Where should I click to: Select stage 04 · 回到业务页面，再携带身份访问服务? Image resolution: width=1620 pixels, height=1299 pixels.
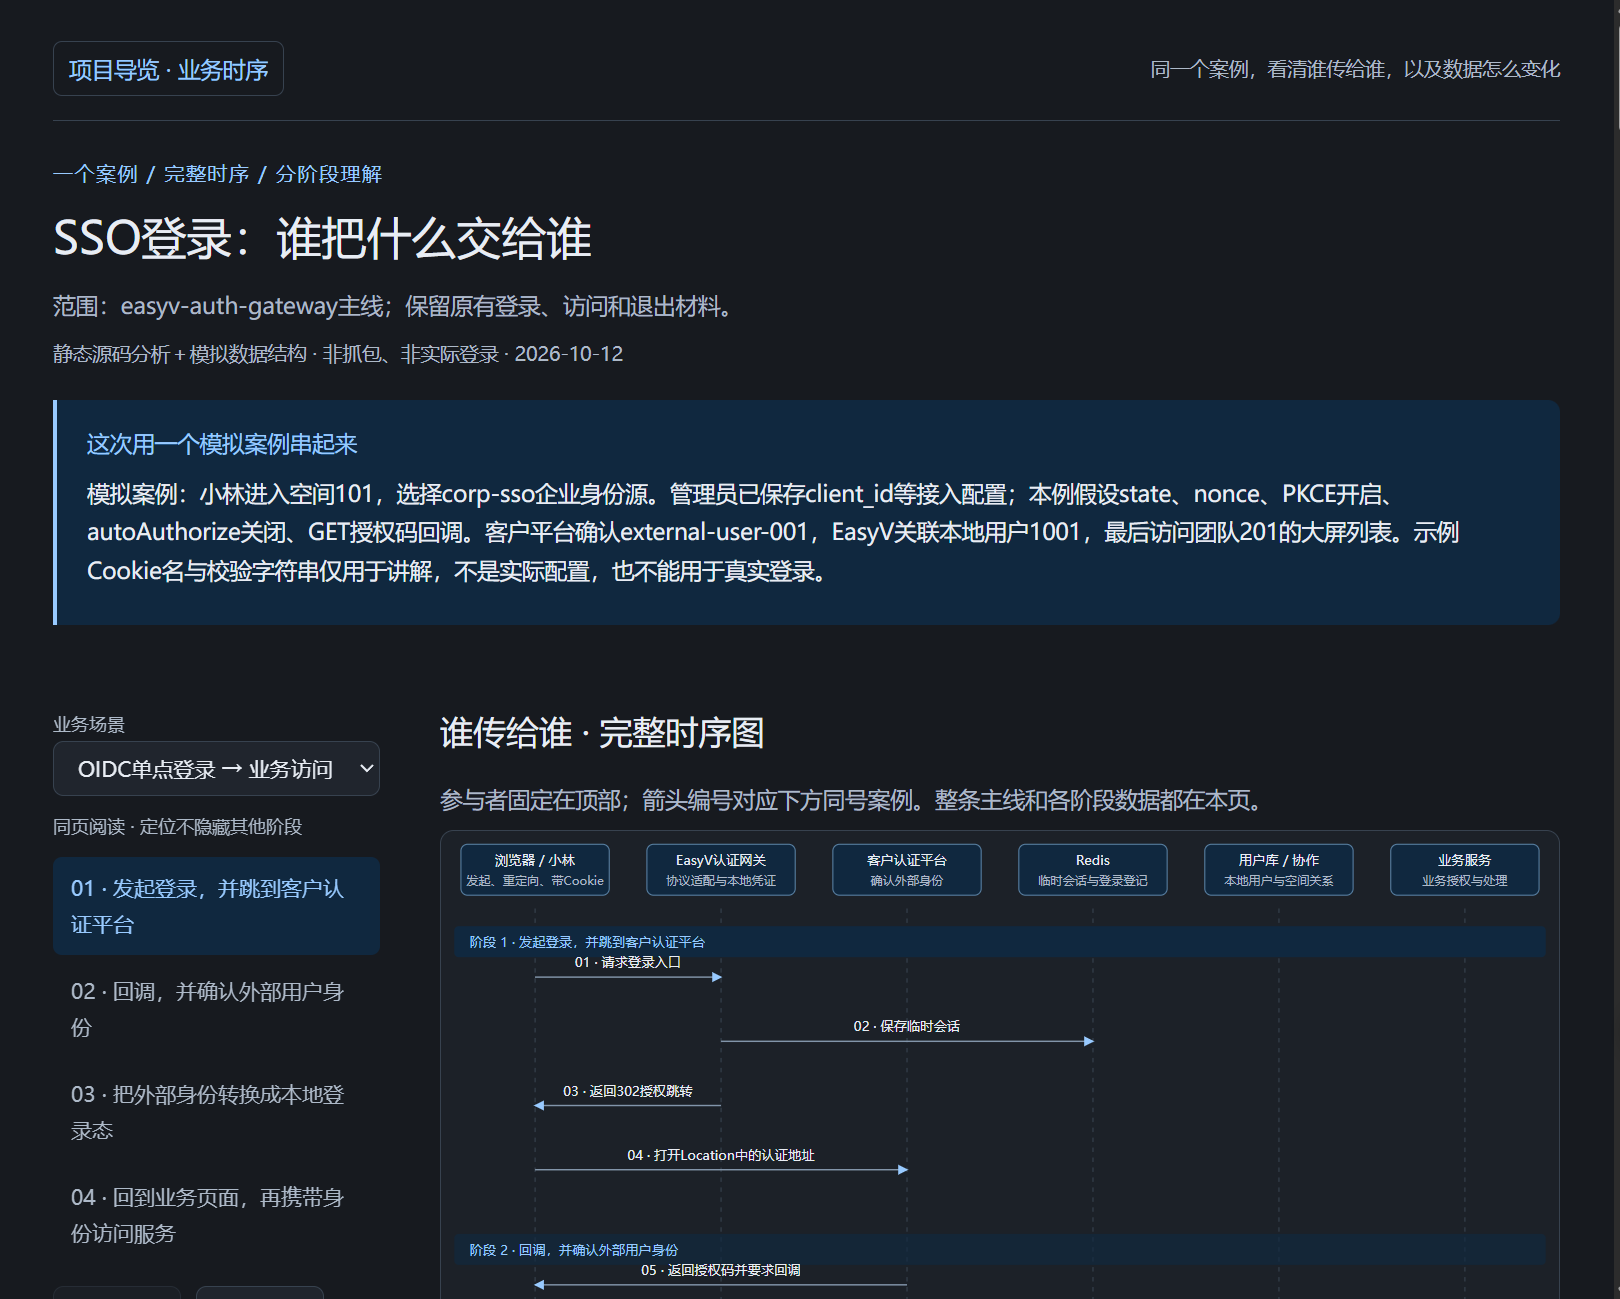[x=216, y=1215]
